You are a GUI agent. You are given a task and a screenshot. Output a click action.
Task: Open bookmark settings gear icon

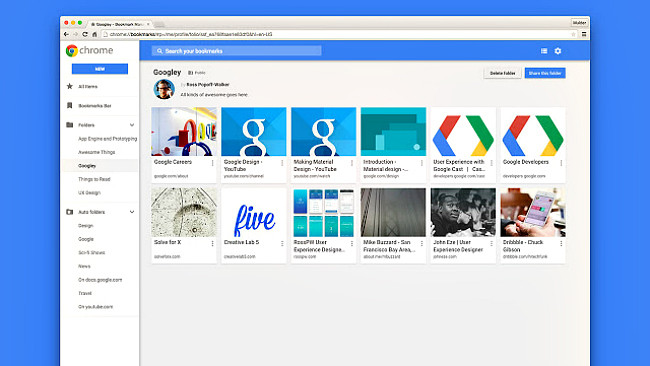pos(558,51)
